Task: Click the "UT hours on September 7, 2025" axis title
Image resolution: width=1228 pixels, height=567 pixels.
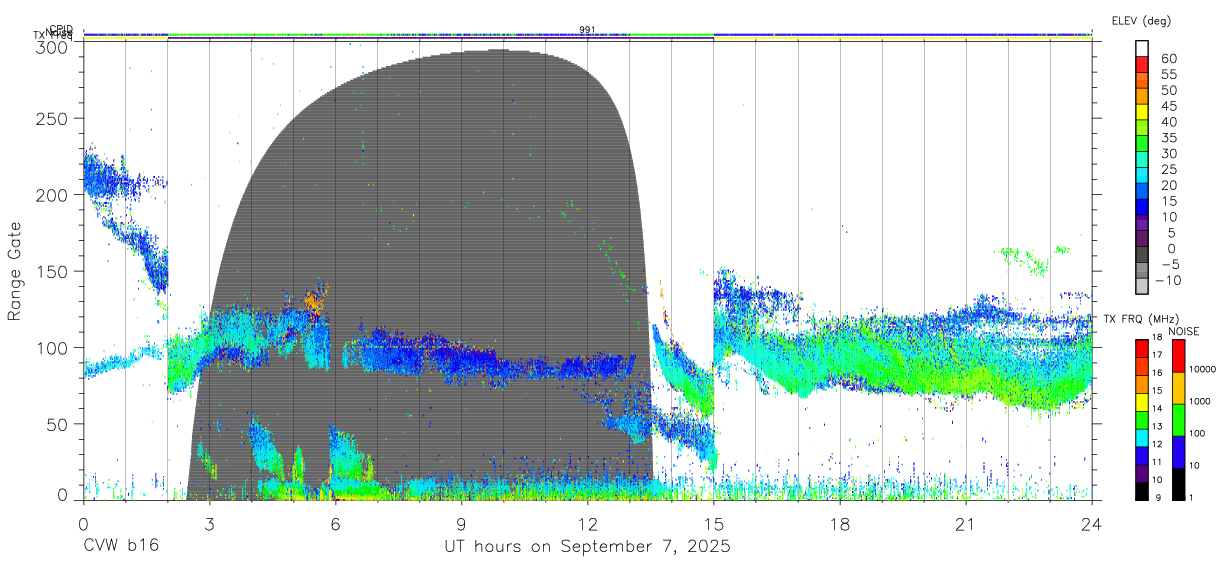Action: click(x=587, y=547)
